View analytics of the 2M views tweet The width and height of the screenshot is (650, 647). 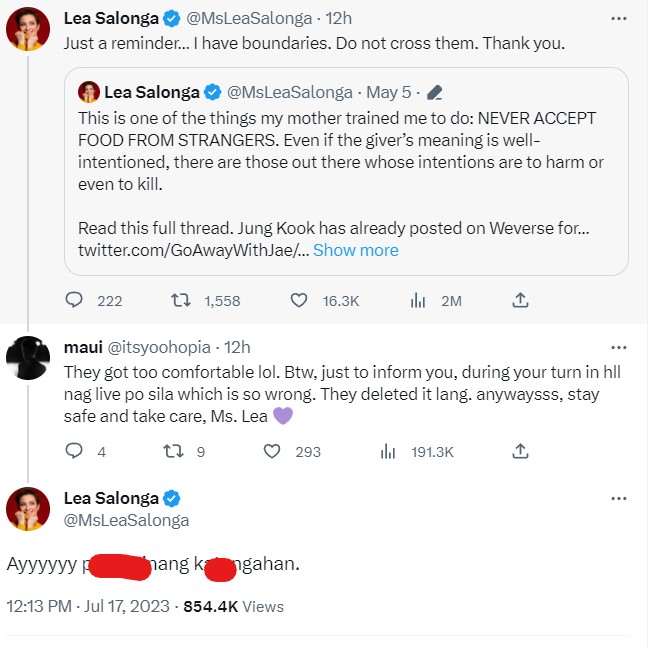[419, 300]
